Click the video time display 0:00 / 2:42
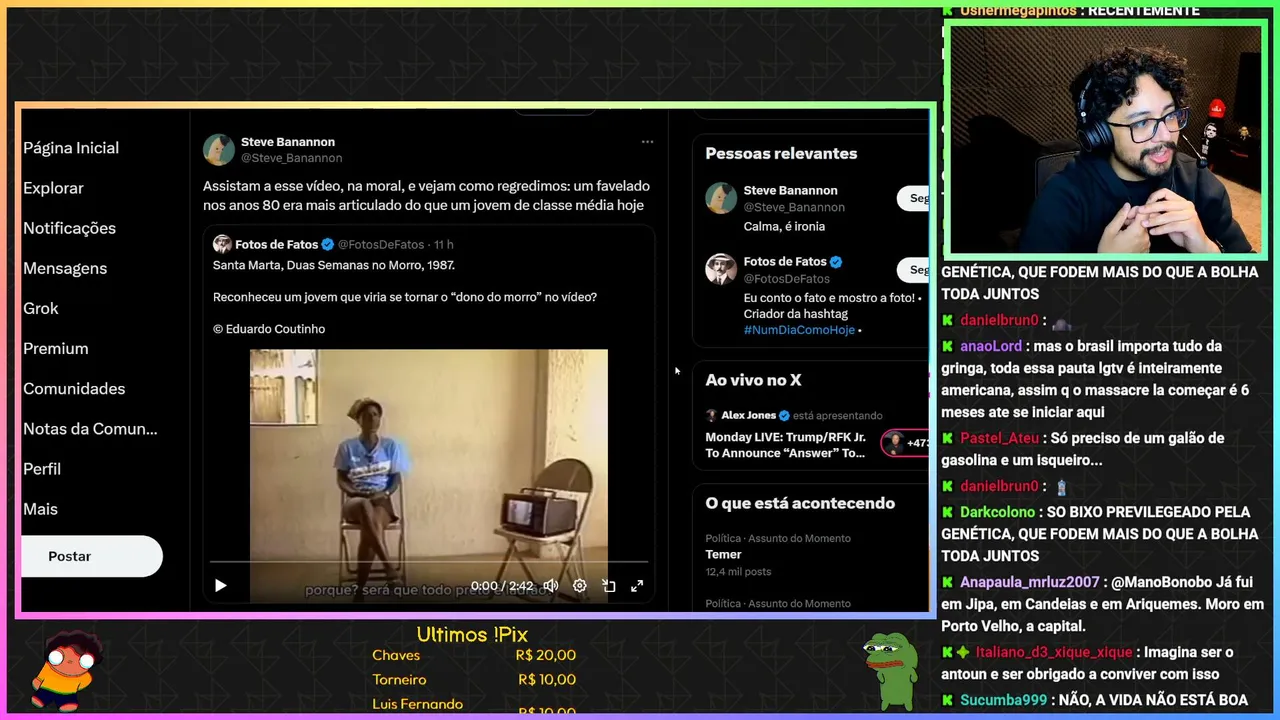 coord(502,586)
